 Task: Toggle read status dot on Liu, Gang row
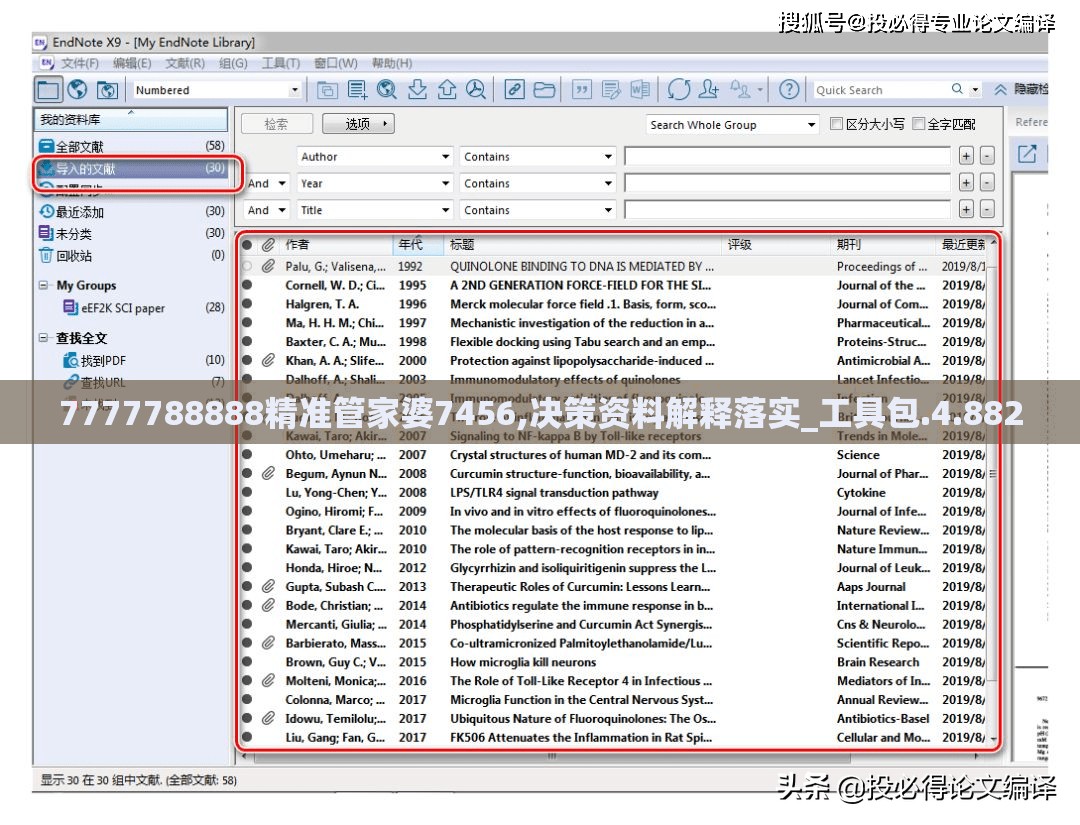[x=247, y=737]
